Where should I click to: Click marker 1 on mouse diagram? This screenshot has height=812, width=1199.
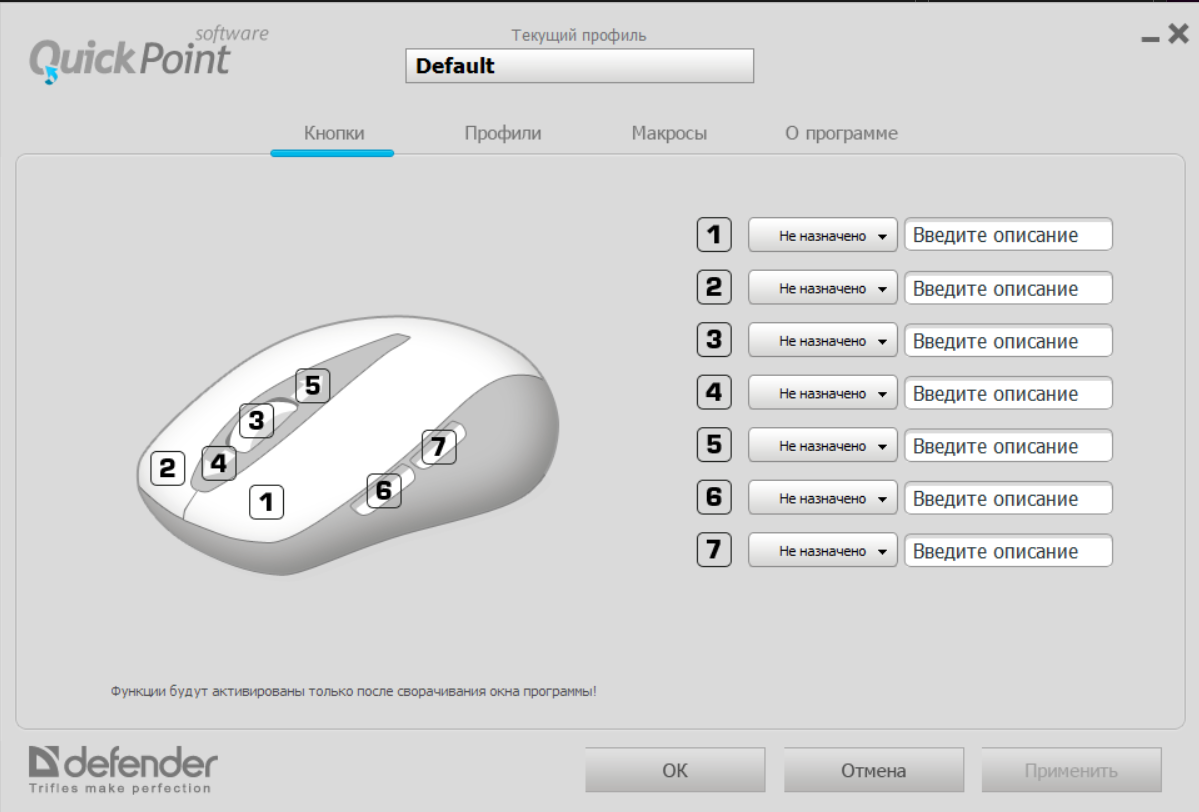pyautogui.click(x=266, y=502)
